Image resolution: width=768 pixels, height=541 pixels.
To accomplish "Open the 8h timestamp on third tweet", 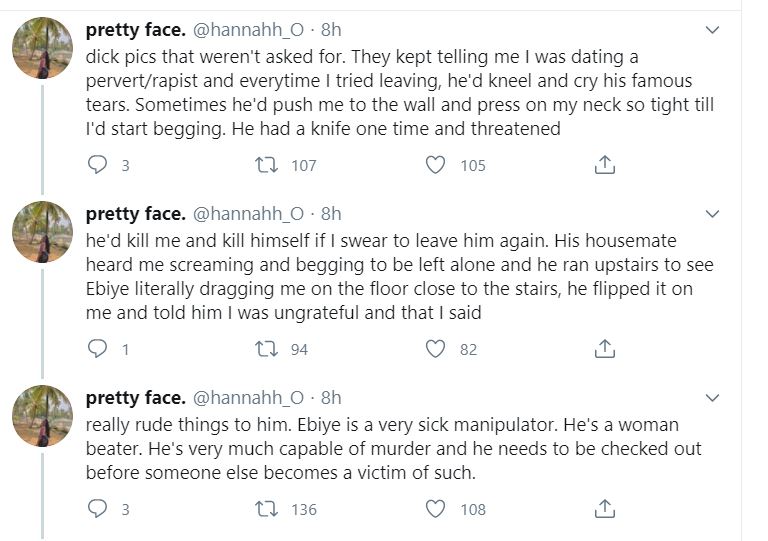I will point(331,398).
